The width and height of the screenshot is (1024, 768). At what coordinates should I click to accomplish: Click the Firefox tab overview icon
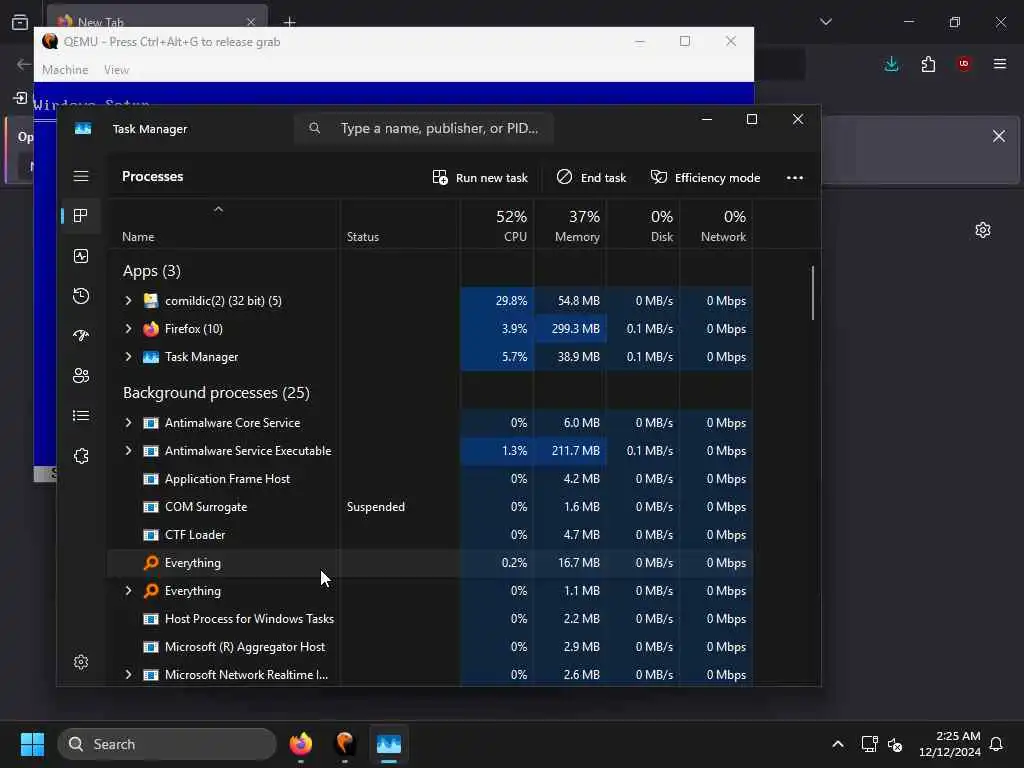pyautogui.click(x=20, y=22)
